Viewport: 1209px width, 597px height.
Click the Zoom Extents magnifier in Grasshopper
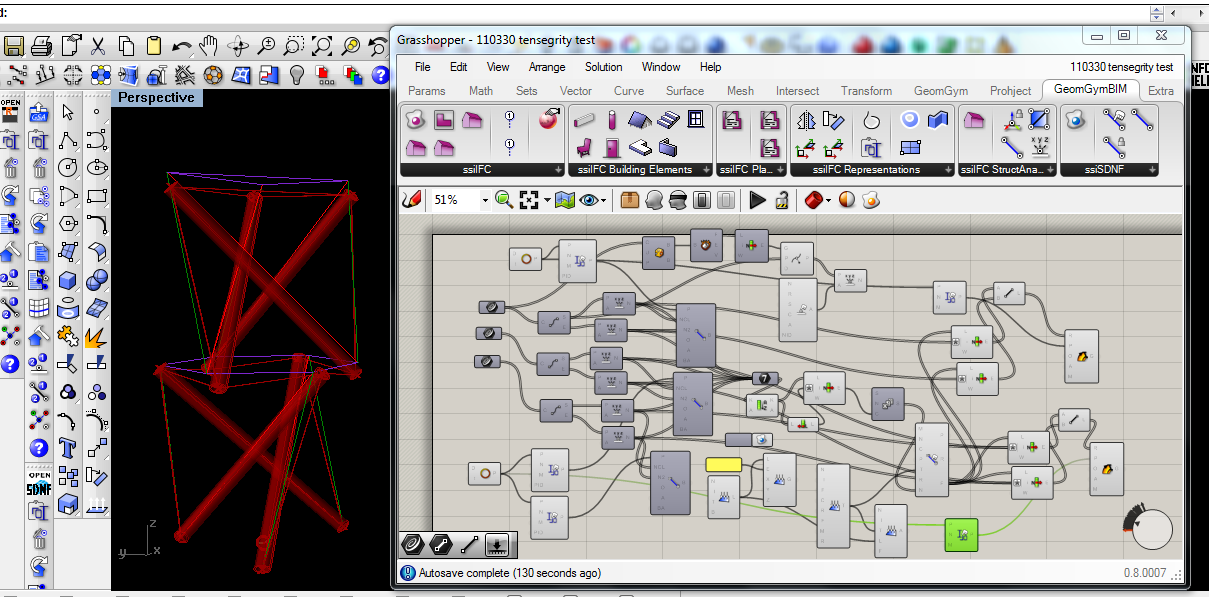coord(503,200)
